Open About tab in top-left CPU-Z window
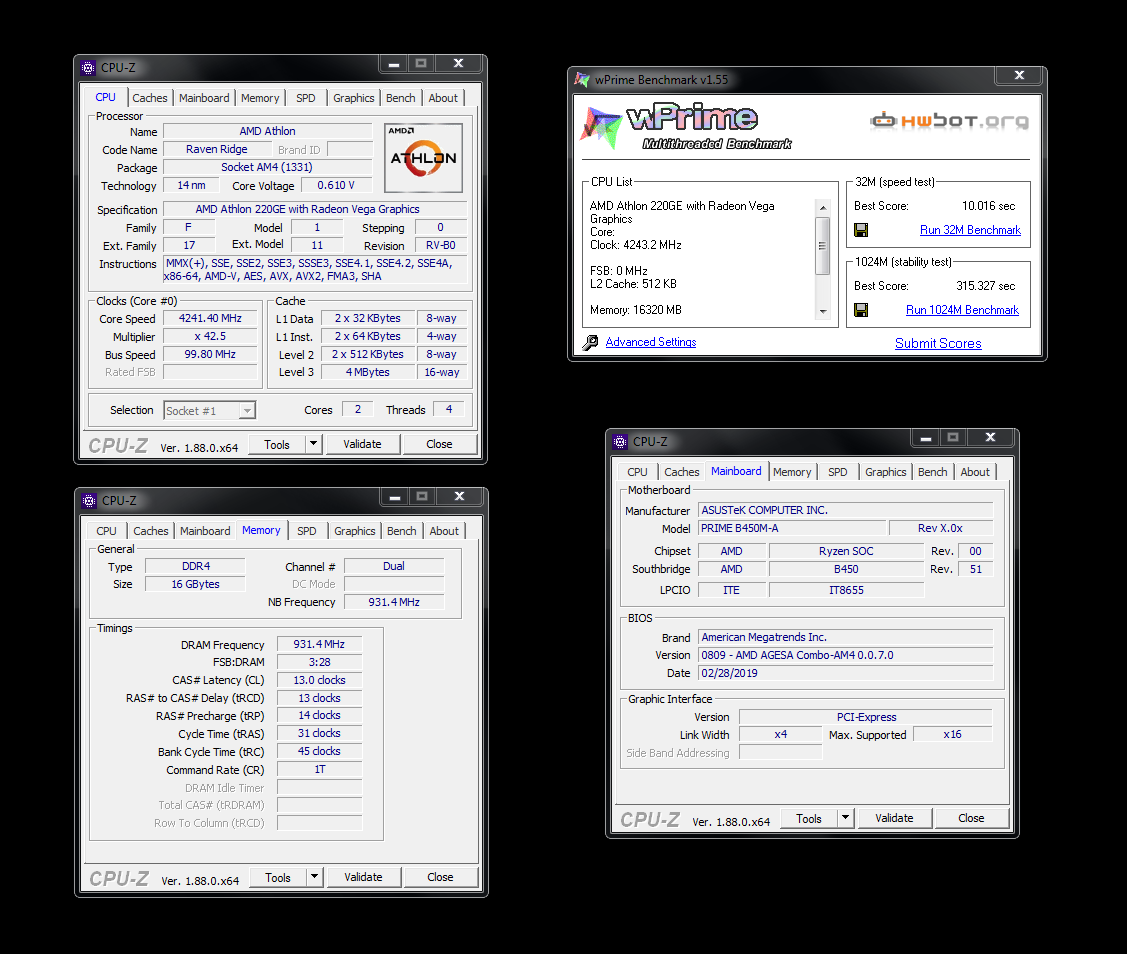Viewport: 1127px width, 954px height. (443, 98)
